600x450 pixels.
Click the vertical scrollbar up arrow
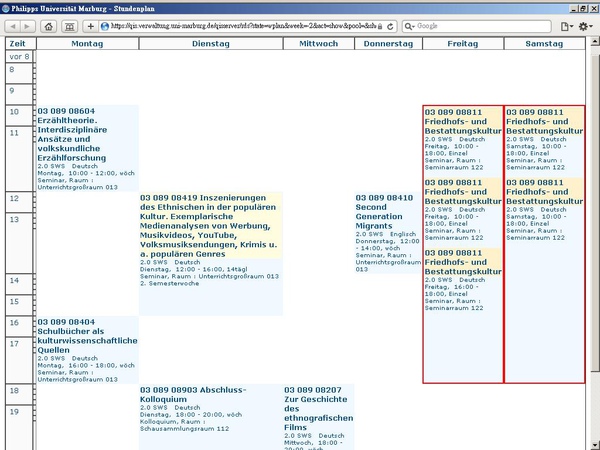click(x=595, y=41)
